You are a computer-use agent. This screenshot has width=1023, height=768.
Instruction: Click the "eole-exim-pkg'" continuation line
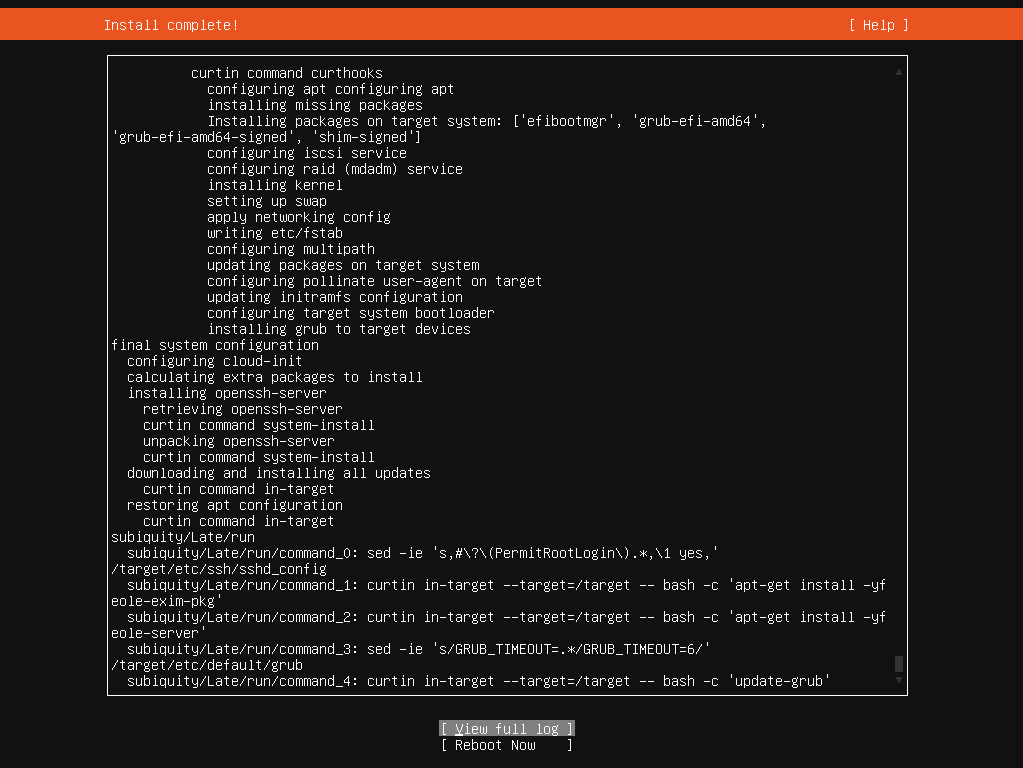(166, 600)
